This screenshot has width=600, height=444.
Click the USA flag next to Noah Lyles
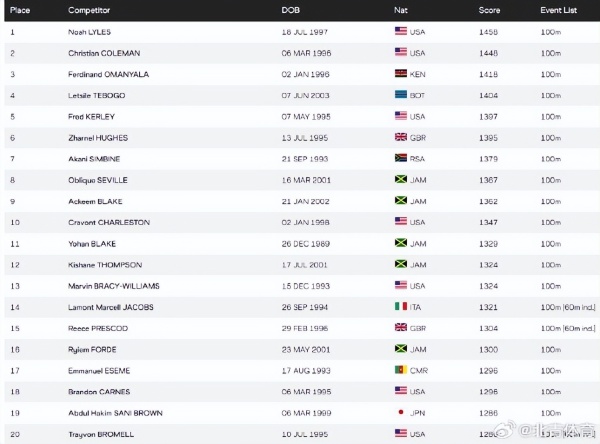[x=401, y=31]
